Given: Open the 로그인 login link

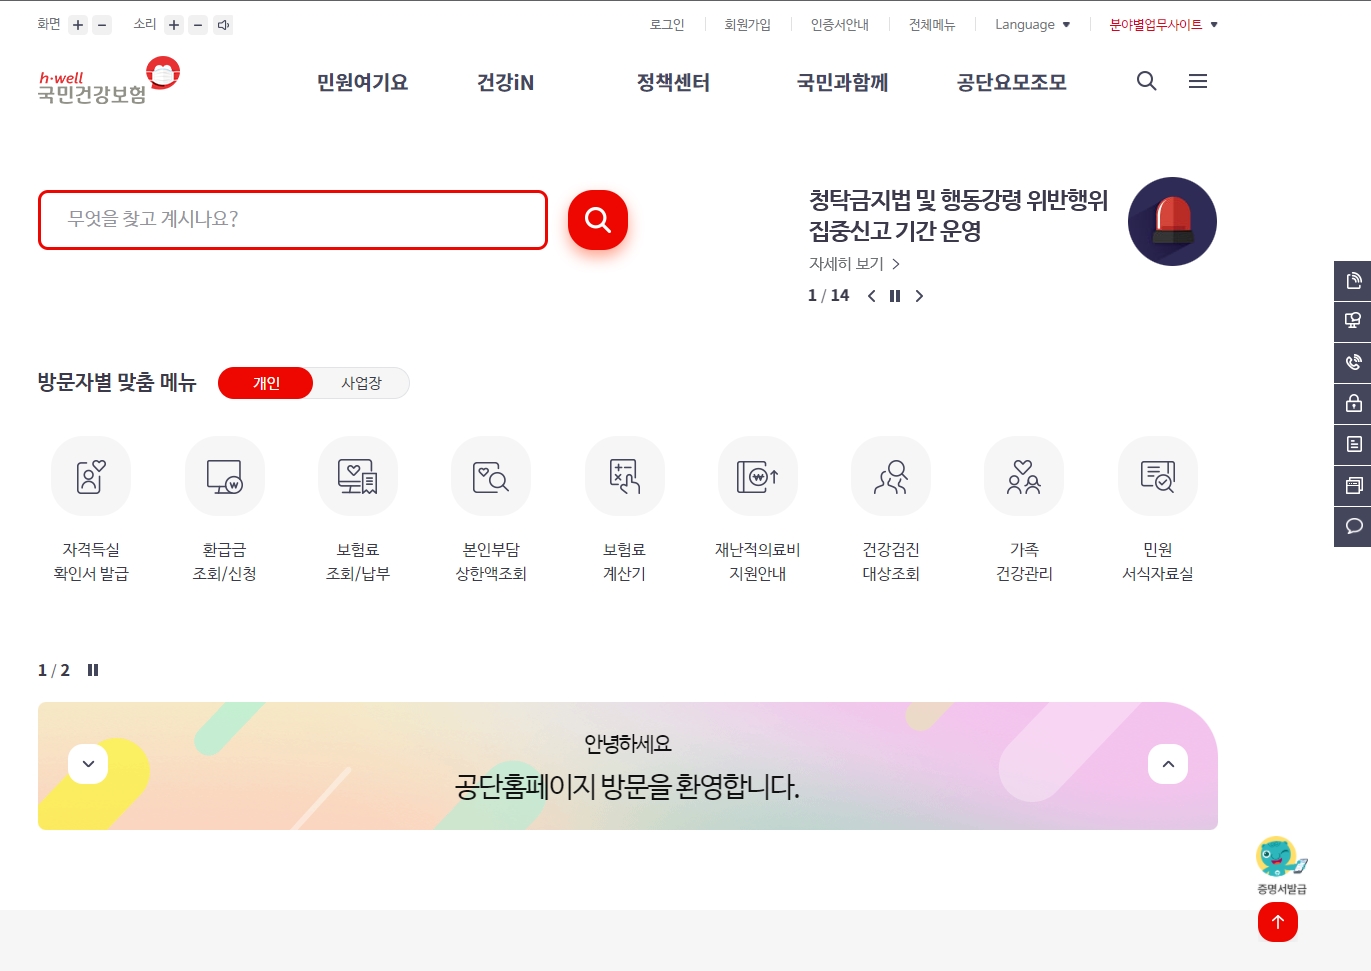Looking at the screenshot, I should [667, 25].
